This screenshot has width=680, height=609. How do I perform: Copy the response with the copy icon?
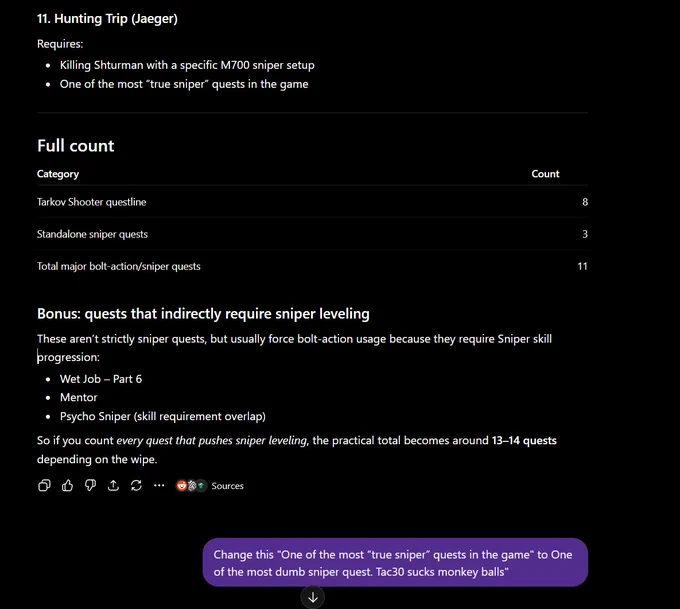coord(44,485)
